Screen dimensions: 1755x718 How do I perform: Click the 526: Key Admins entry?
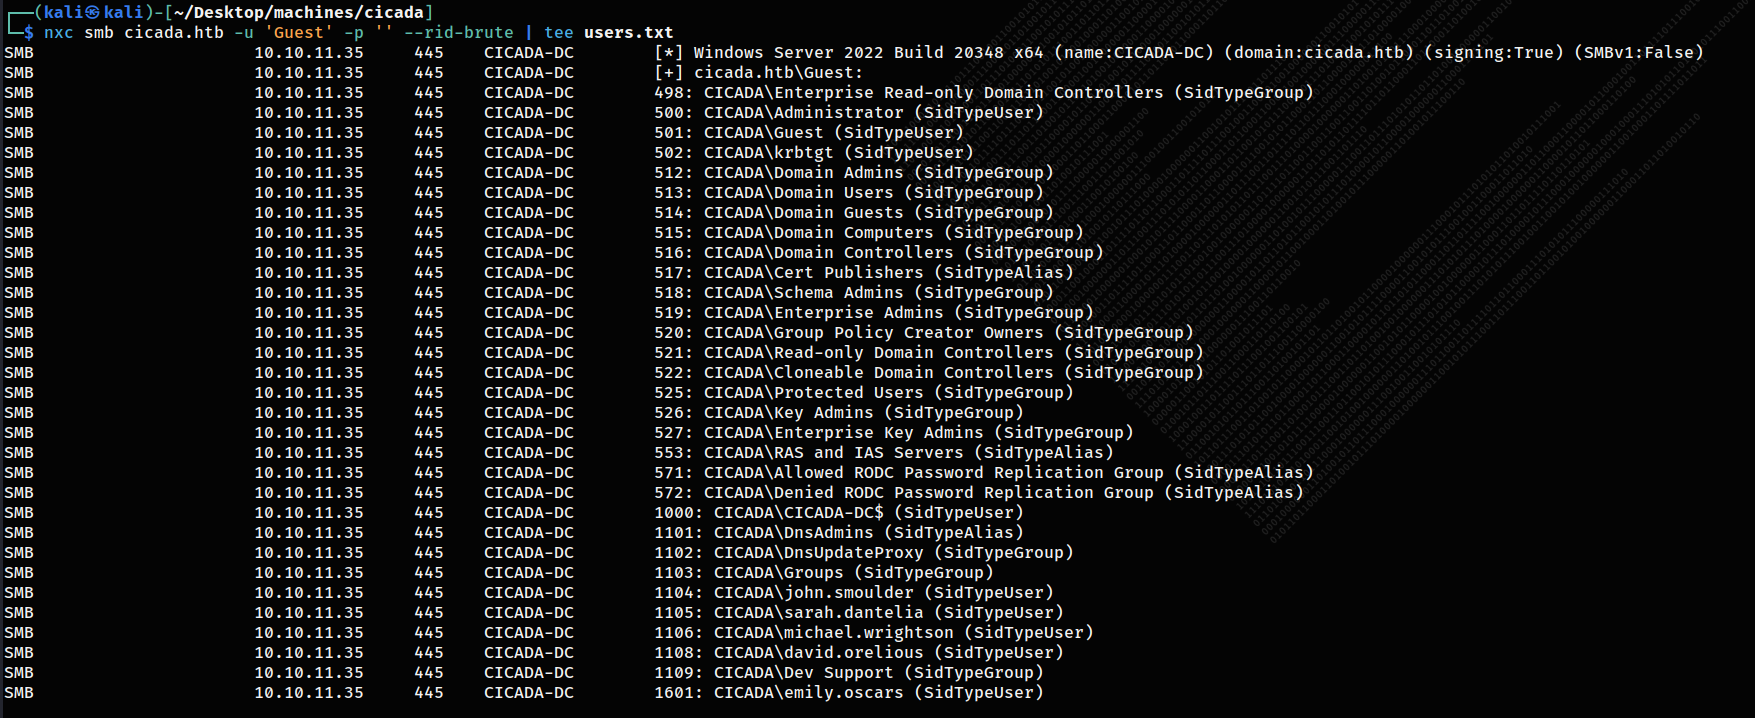pyautogui.click(x=839, y=412)
